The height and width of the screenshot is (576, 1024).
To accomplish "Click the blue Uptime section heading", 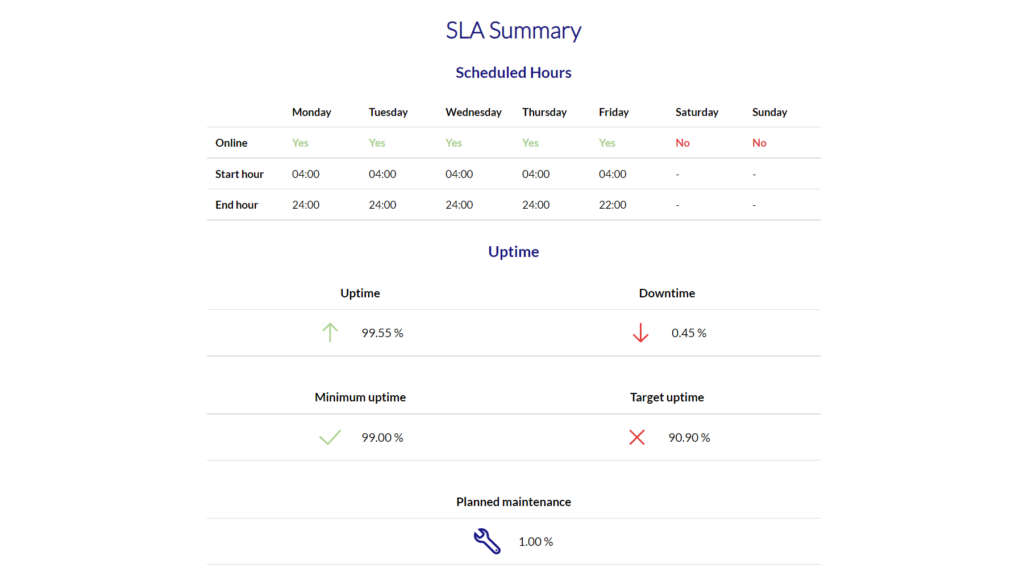I will [x=513, y=251].
